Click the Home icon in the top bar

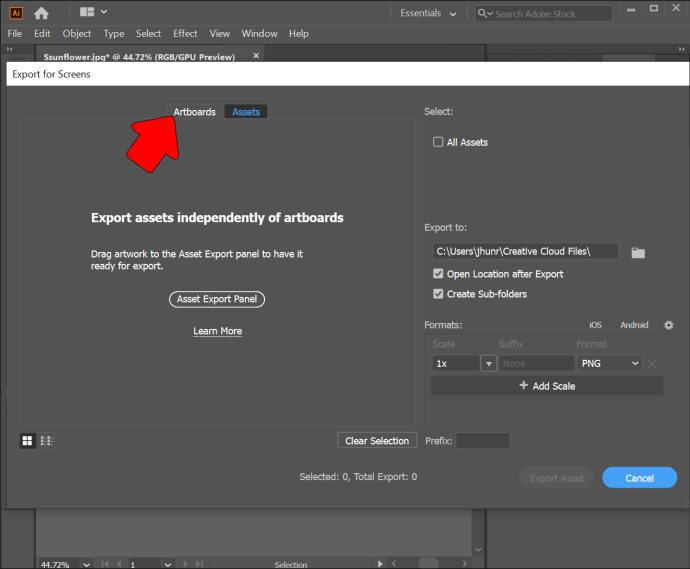tap(41, 13)
